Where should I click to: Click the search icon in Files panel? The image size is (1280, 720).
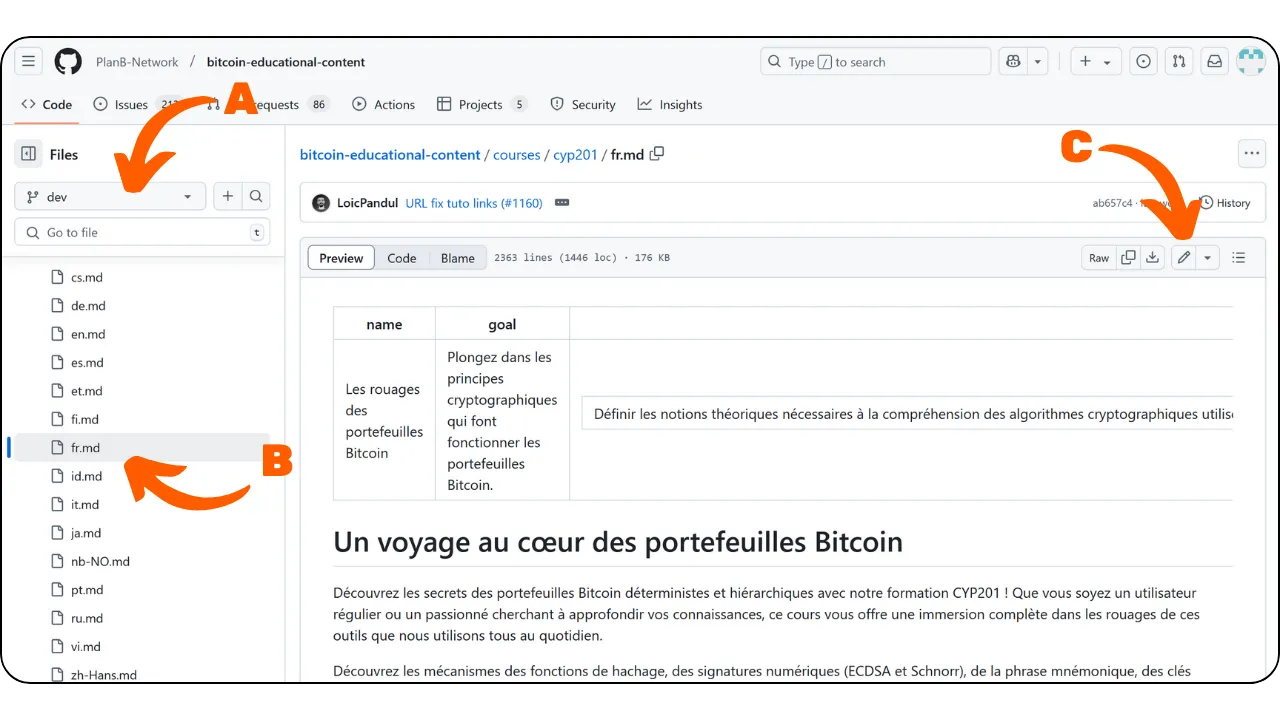pos(256,197)
